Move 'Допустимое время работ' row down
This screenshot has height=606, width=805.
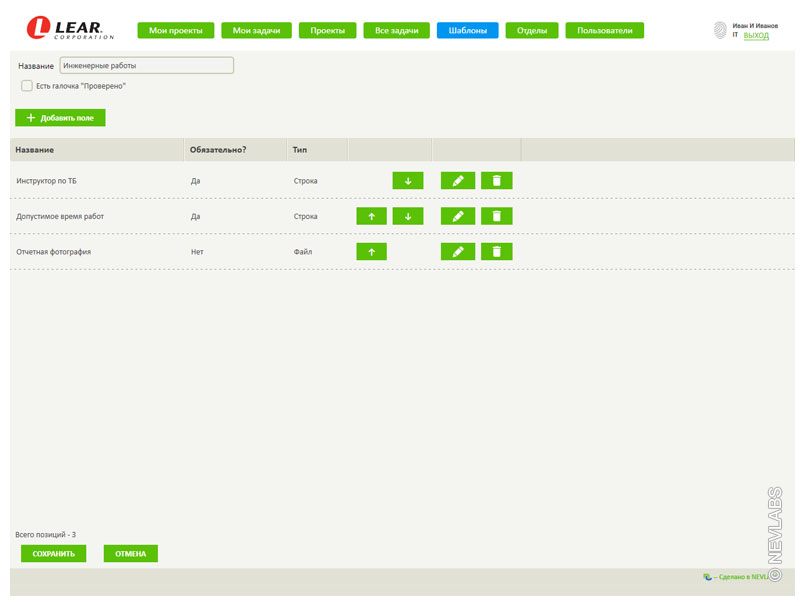coord(407,216)
